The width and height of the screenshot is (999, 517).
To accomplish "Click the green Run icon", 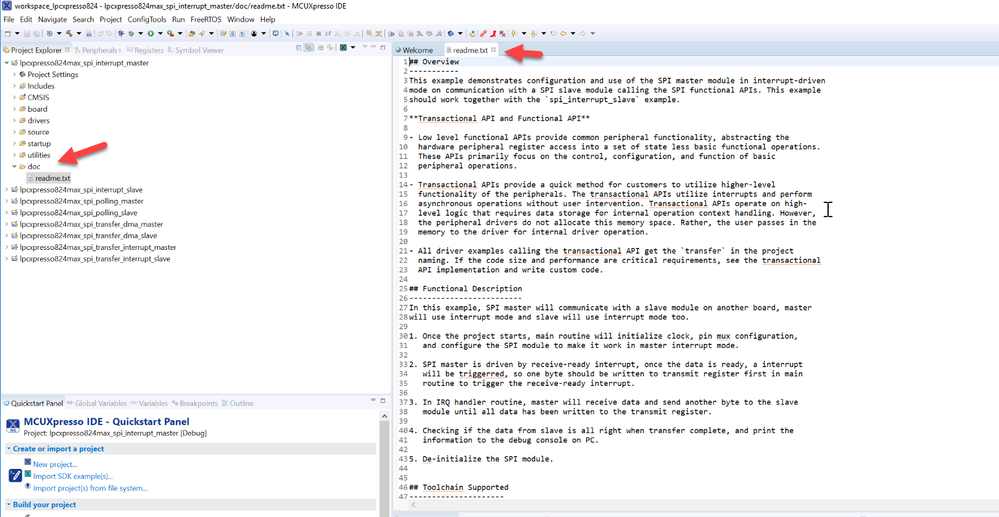I will click(151, 33).
